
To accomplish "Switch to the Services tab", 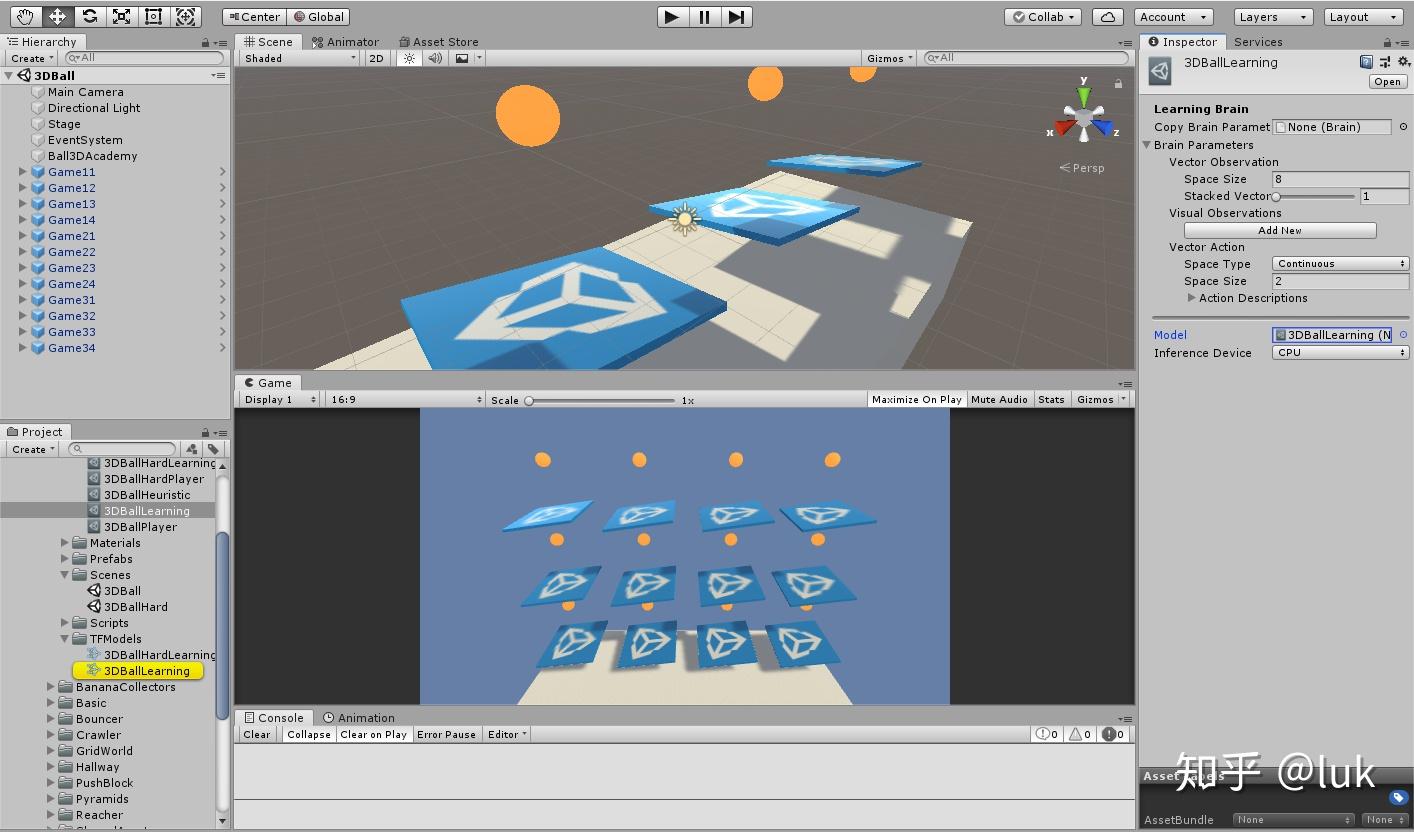I will 1258,41.
